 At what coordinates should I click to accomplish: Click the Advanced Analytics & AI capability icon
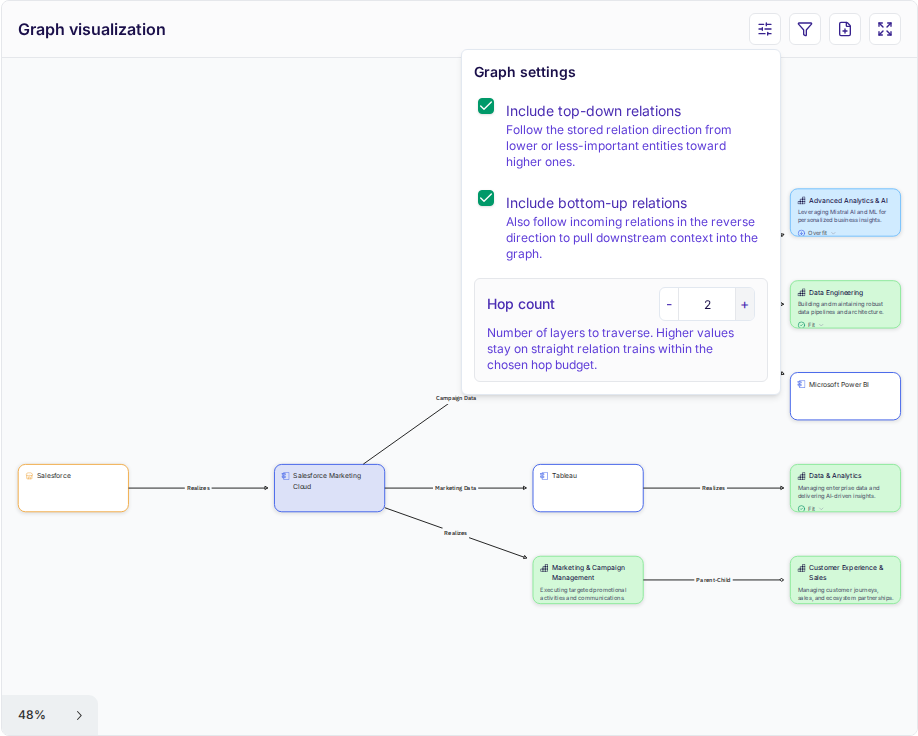[x=801, y=200]
